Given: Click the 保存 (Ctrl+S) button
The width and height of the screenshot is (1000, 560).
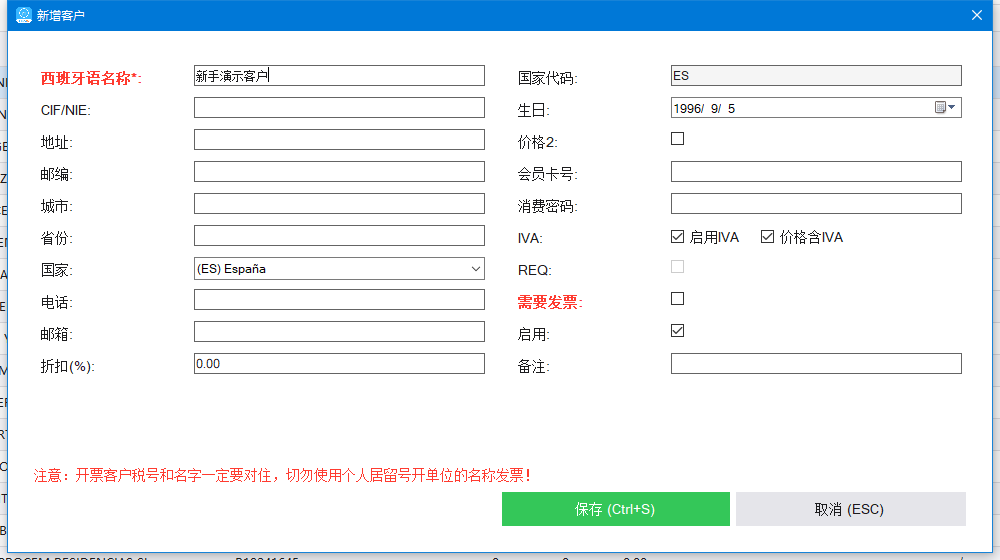Looking at the screenshot, I should (x=615, y=509).
